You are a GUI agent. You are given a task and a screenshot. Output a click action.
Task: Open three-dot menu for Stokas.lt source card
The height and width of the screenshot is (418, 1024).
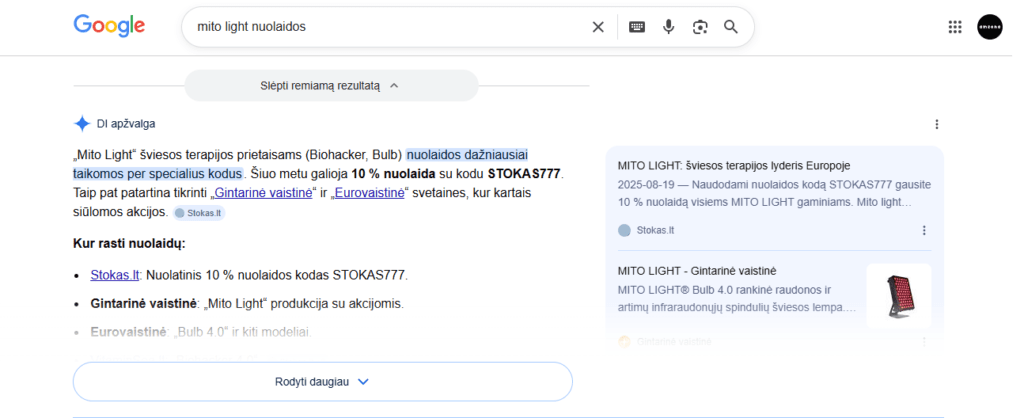click(924, 230)
